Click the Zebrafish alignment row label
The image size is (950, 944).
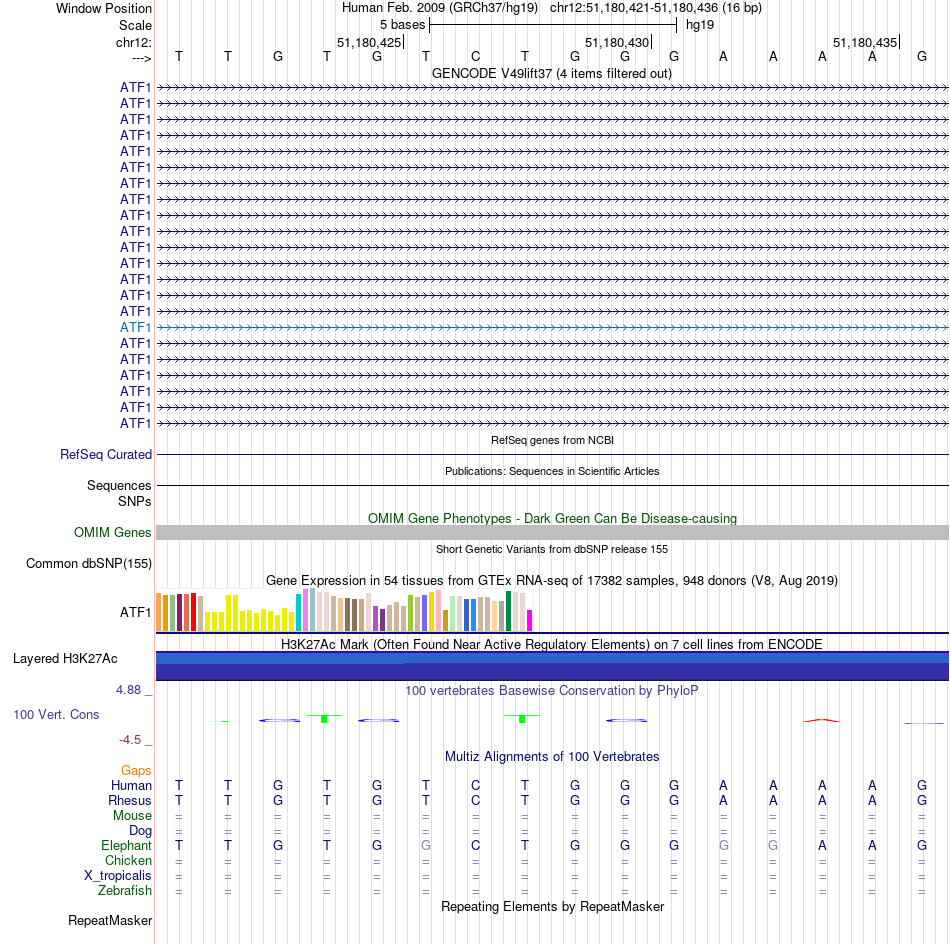click(125, 891)
